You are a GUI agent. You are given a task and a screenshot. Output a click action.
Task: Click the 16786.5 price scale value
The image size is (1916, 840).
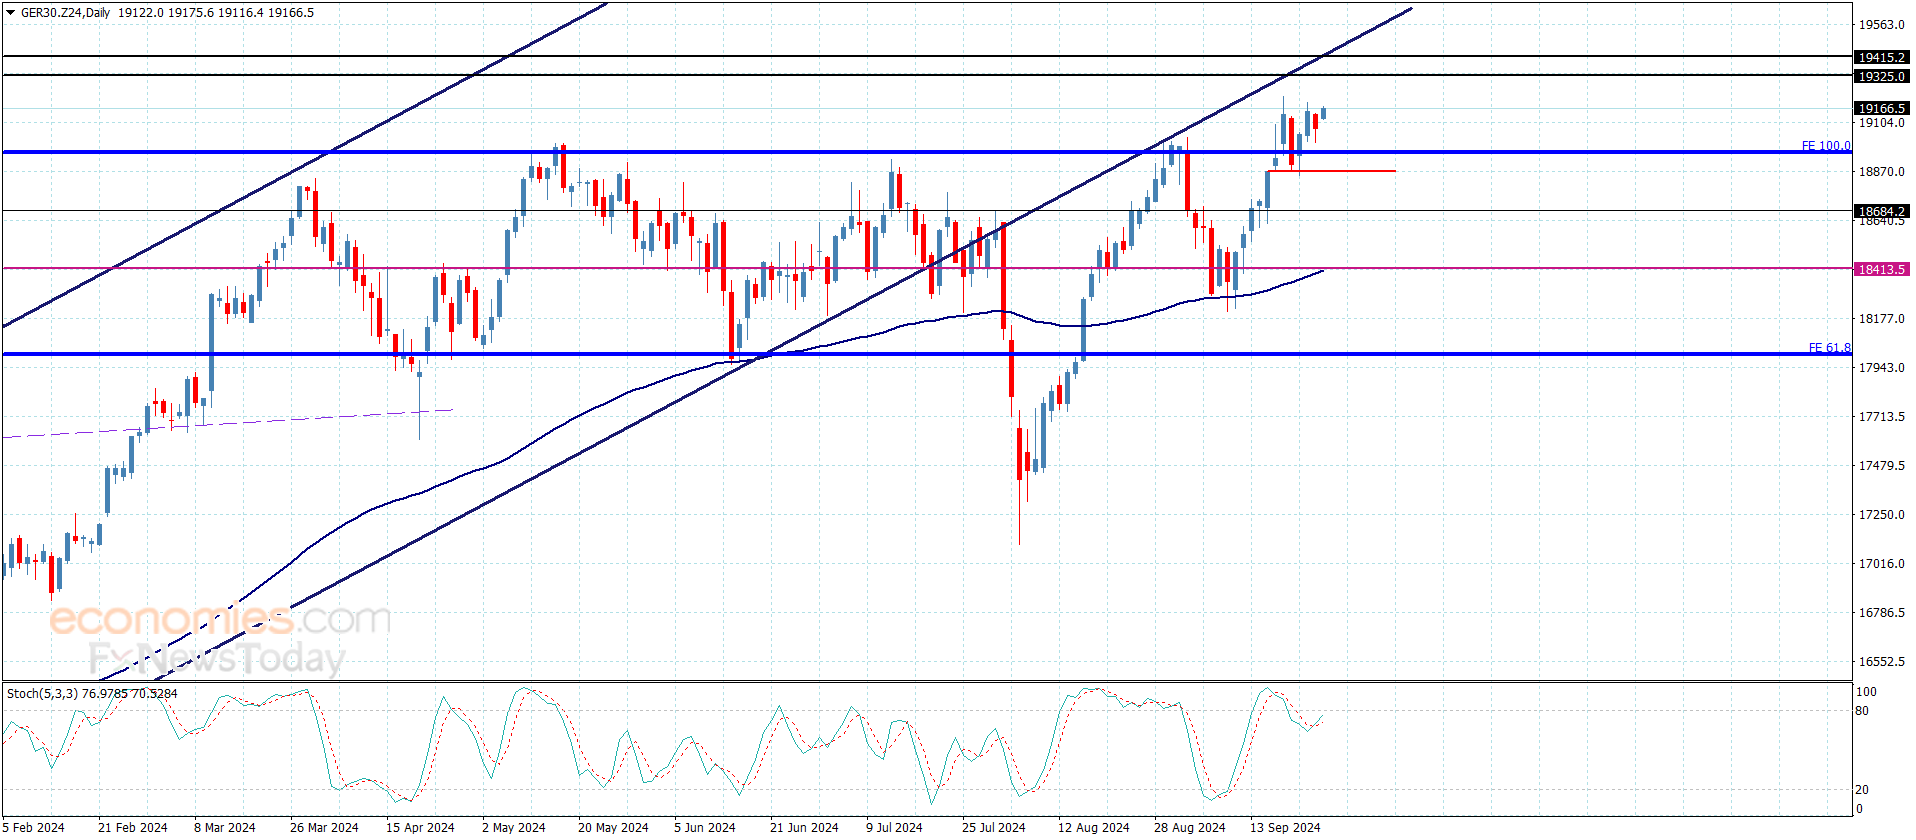pyautogui.click(x=1882, y=613)
